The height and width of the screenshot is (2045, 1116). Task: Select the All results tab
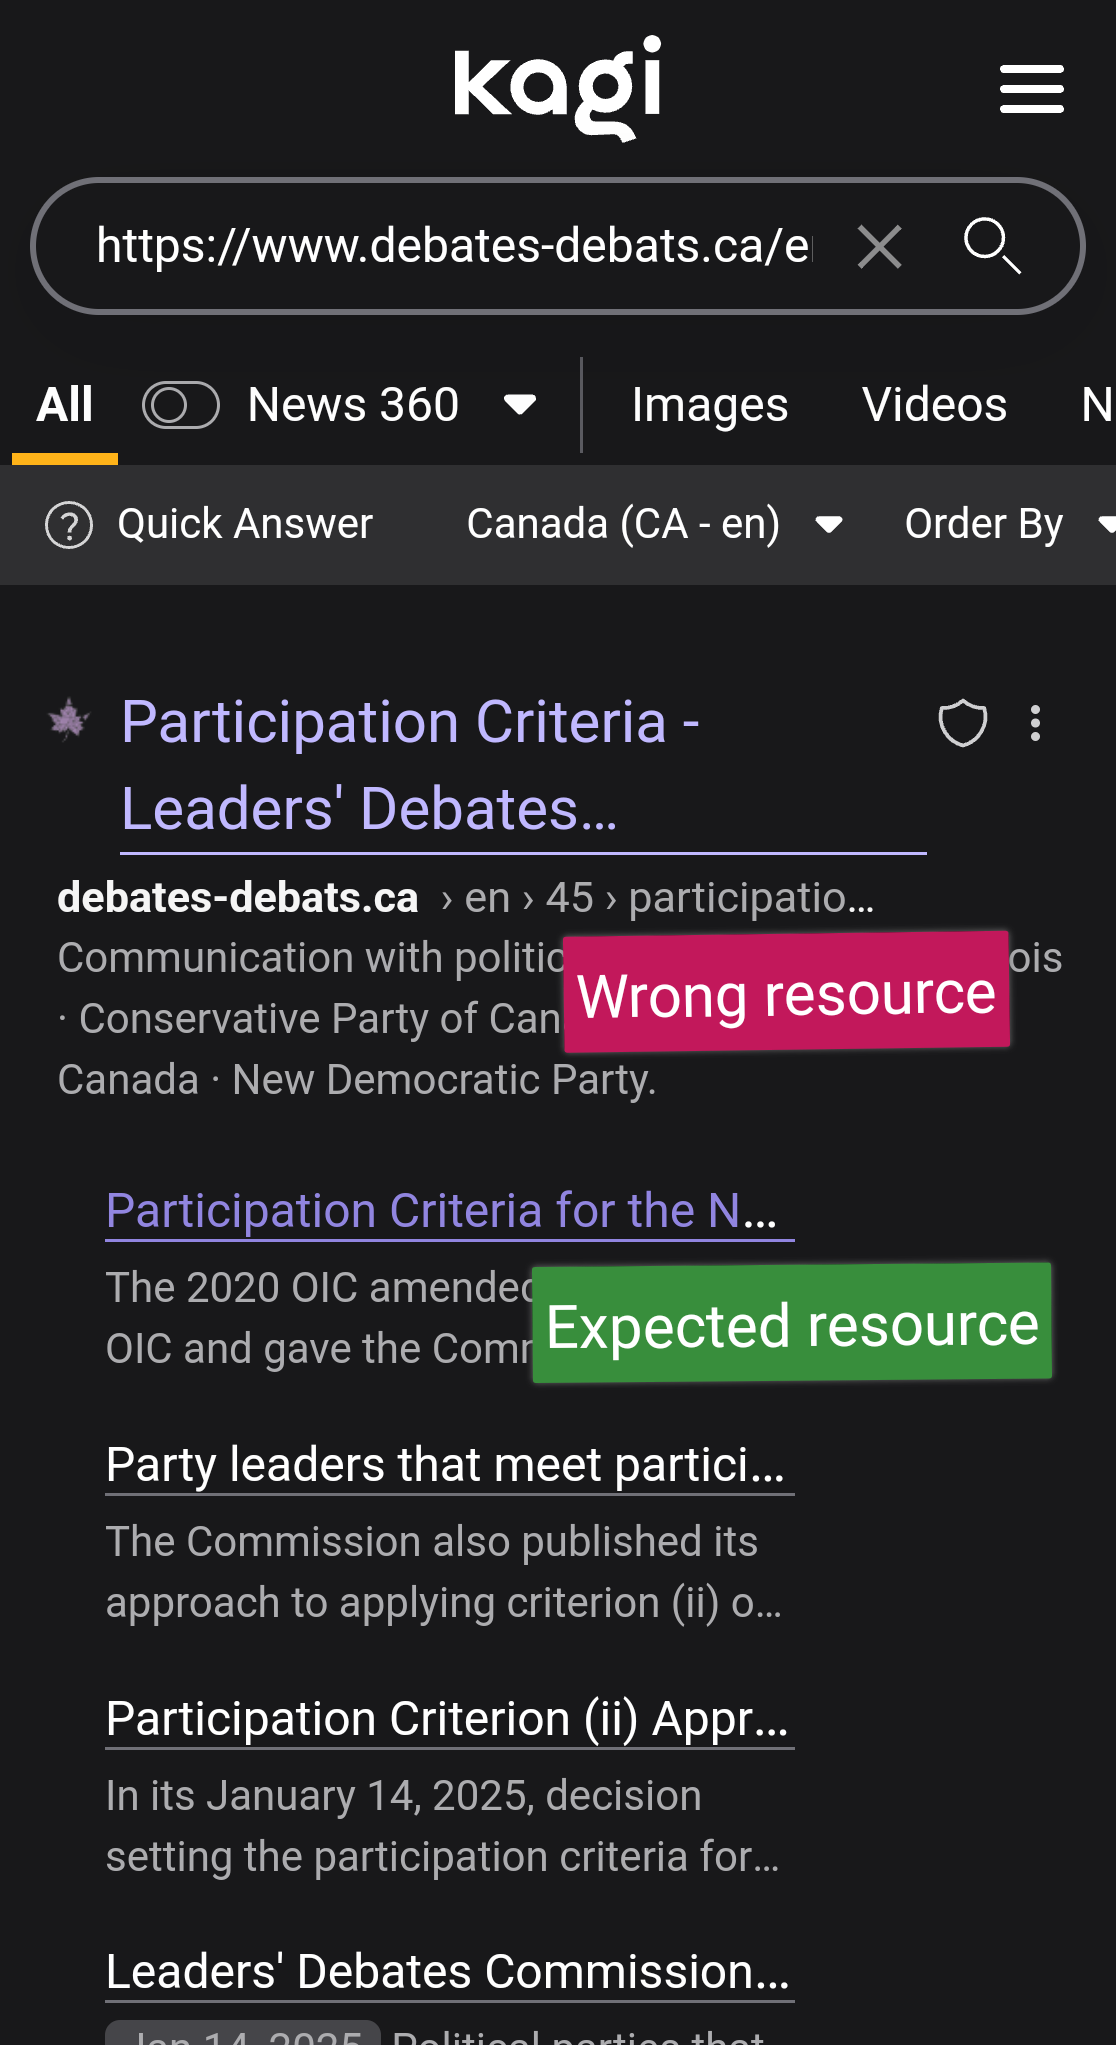tap(65, 405)
